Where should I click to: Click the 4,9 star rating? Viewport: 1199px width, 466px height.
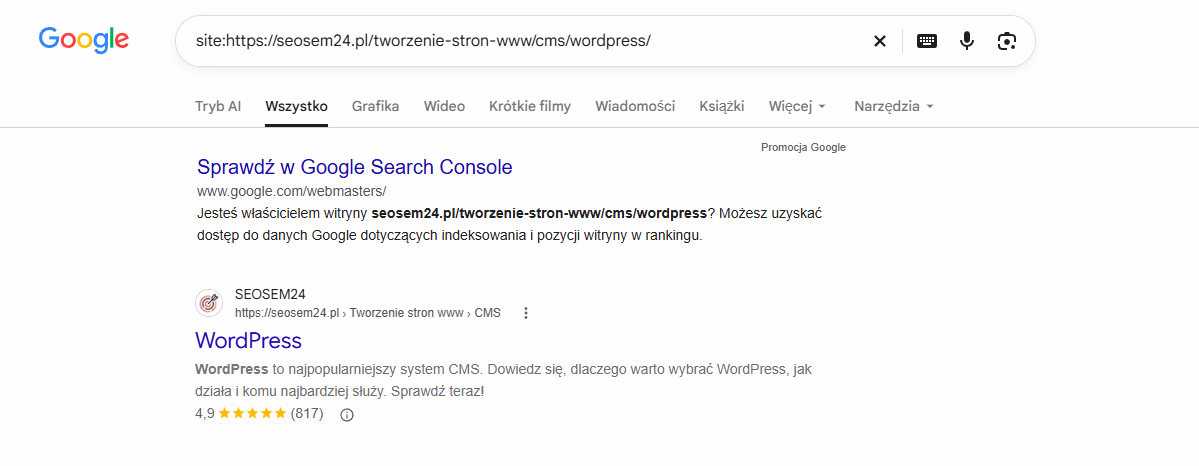coord(259,414)
